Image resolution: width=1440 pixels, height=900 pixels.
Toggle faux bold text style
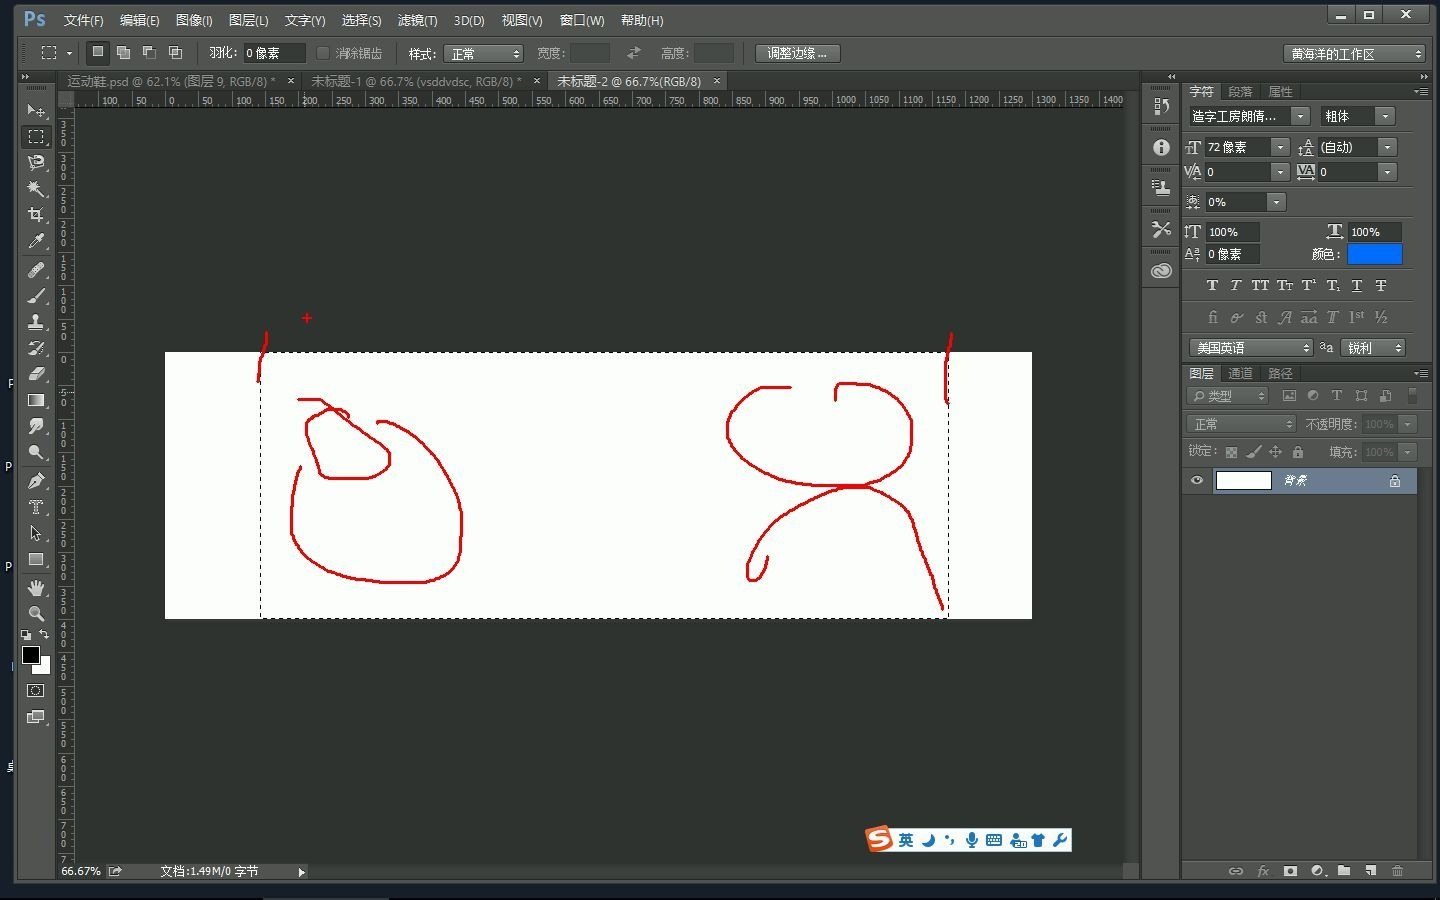(1212, 285)
